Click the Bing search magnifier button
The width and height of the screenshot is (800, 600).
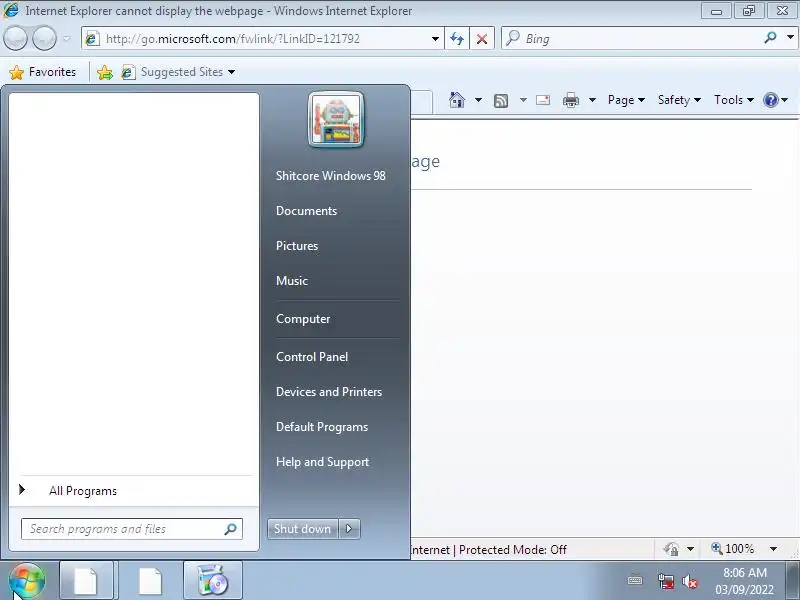point(770,38)
